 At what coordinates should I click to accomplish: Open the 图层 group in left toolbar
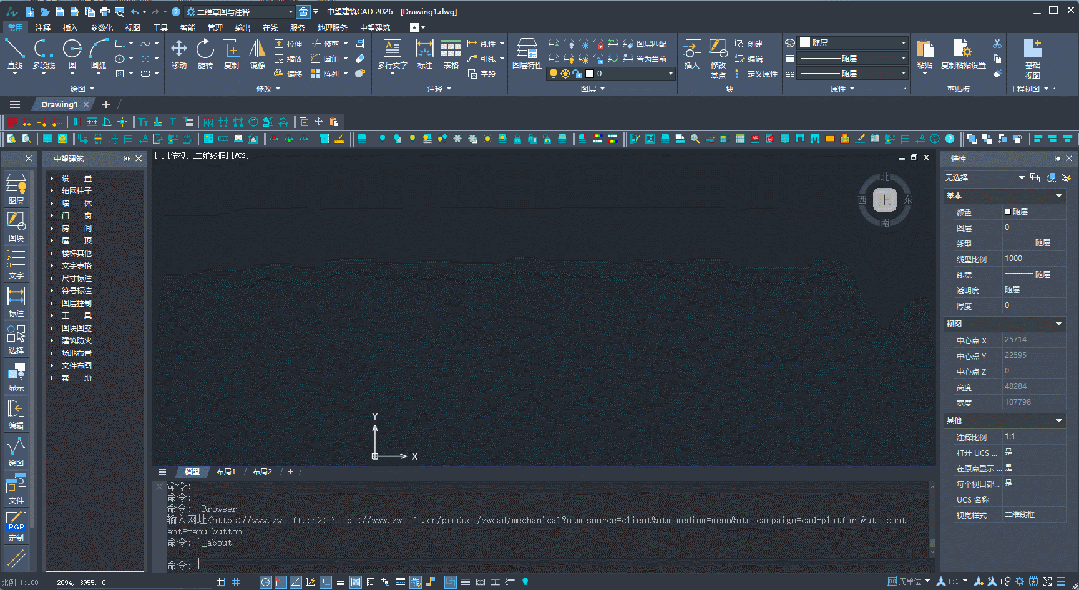click(x=16, y=189)
